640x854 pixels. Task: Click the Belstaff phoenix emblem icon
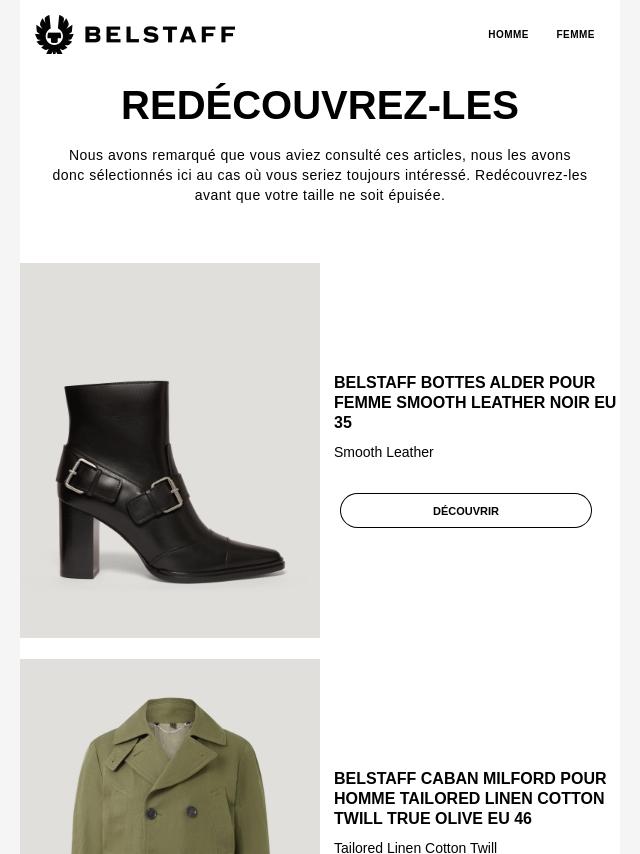54,34
